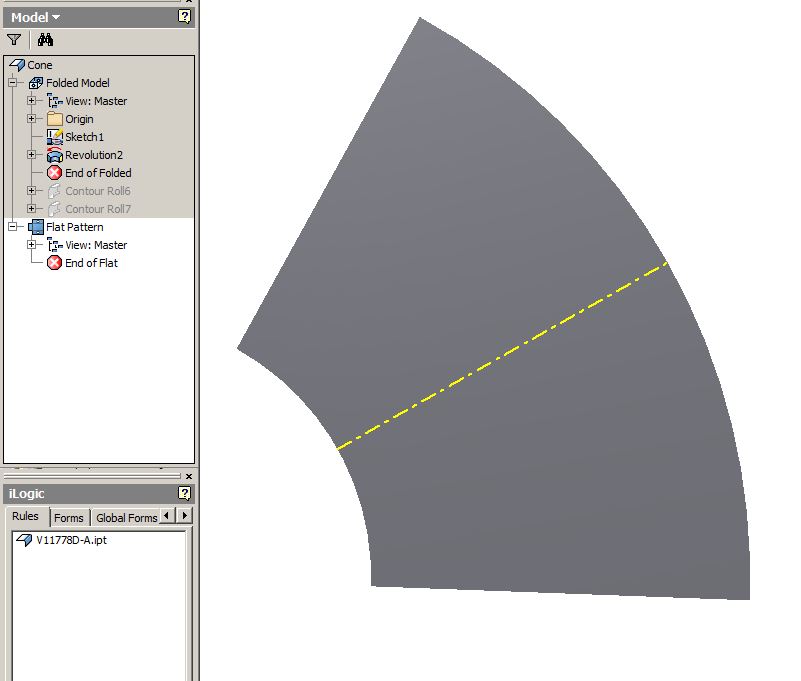Image resolution: width=801 pixels, height=681 pixels.
Task: Select the Revolution2 feature icon
Action: 55,155
